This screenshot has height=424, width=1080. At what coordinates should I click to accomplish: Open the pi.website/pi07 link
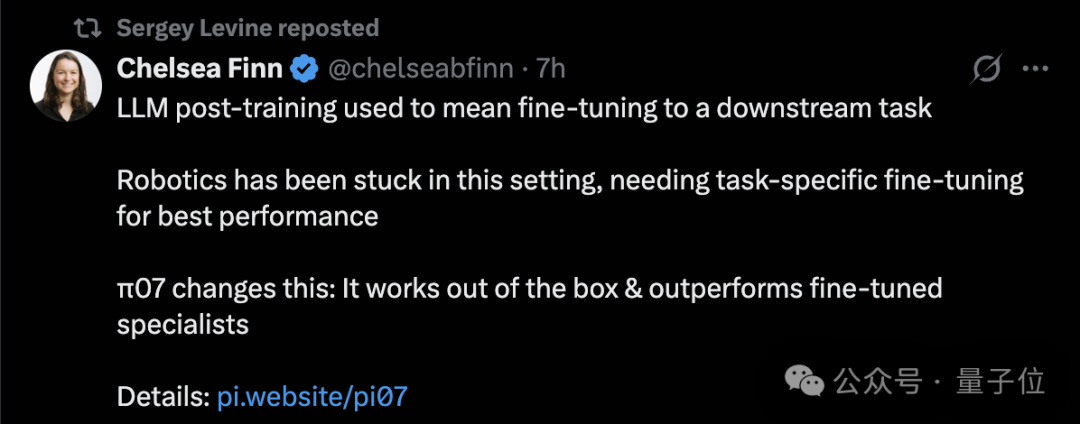(312, 397)
